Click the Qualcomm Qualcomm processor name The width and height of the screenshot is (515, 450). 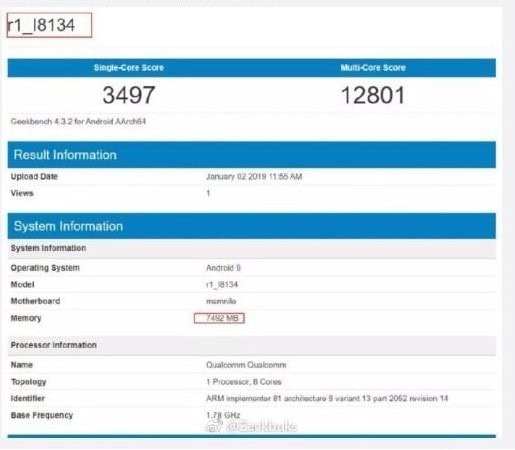tap(246, 365)
